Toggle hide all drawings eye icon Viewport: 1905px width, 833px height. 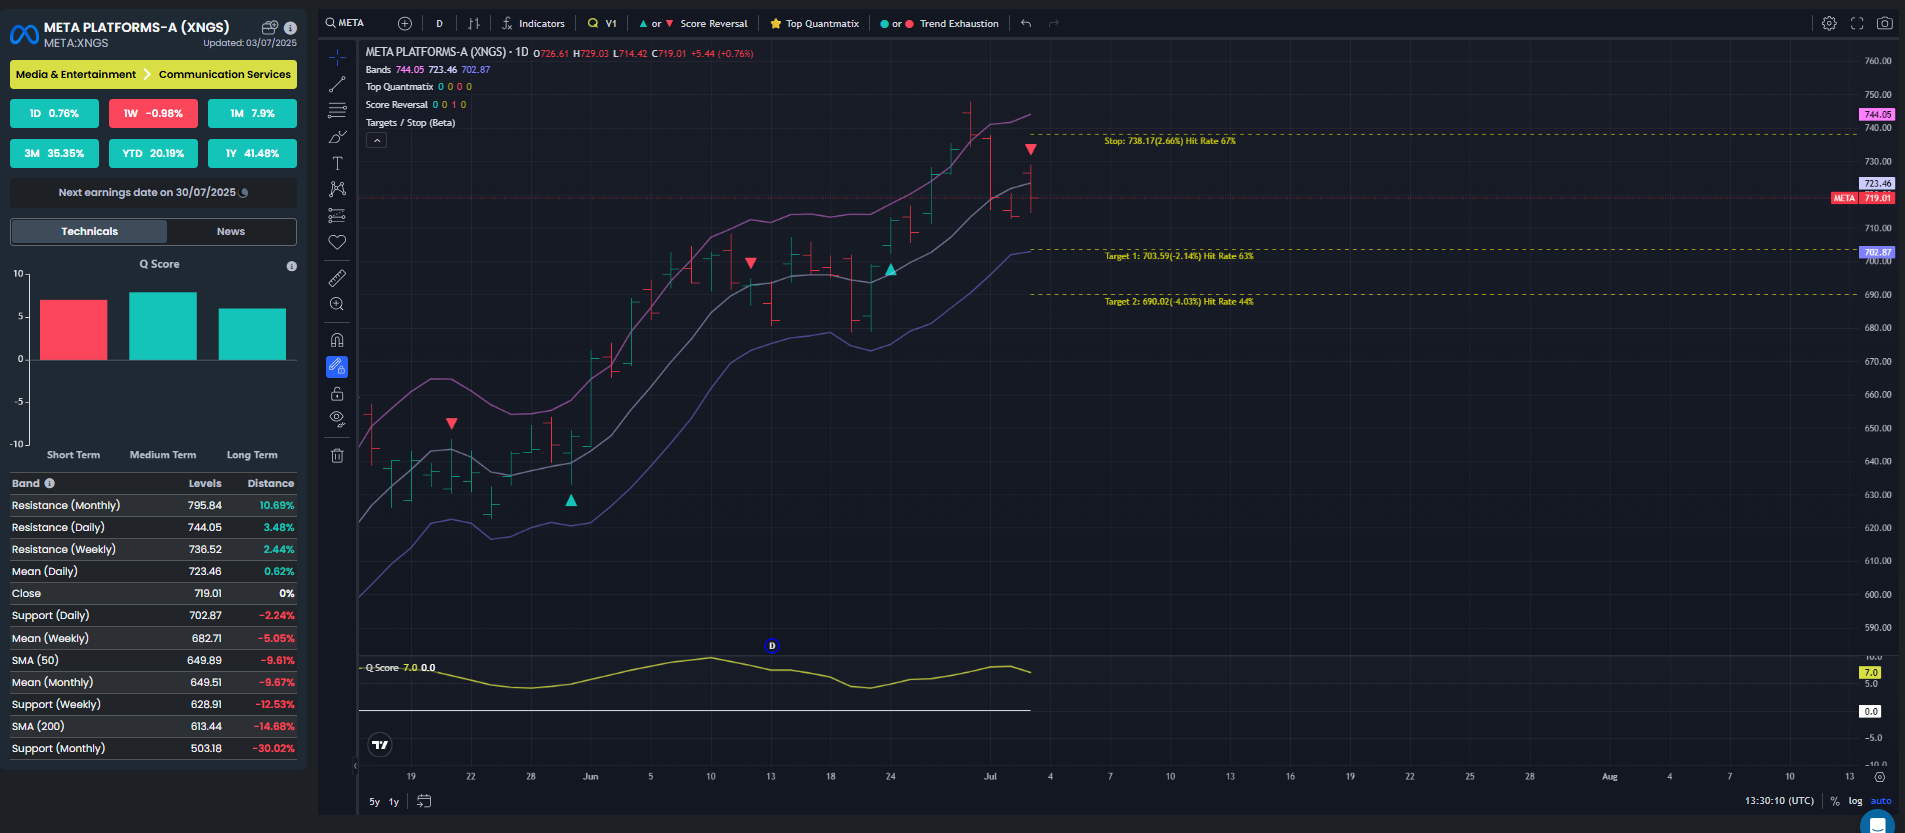337,419
